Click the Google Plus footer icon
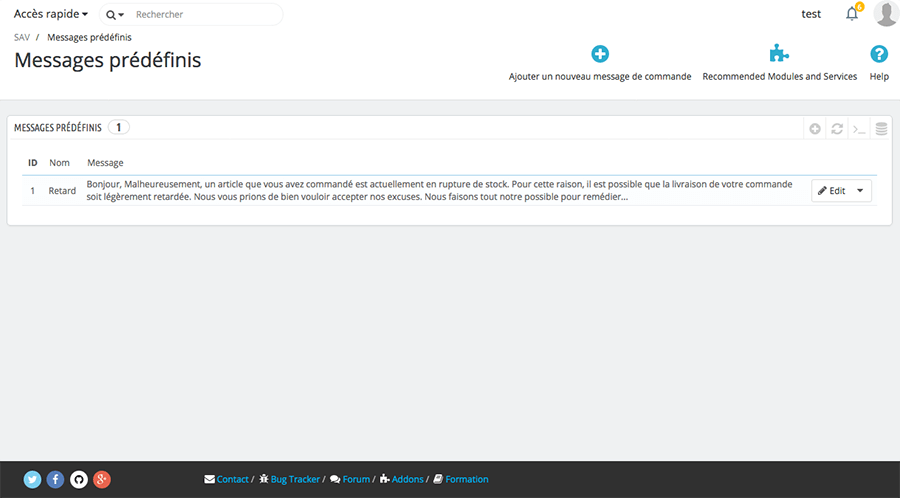Viewport: 900px width, 498px height. pos(102,479)
